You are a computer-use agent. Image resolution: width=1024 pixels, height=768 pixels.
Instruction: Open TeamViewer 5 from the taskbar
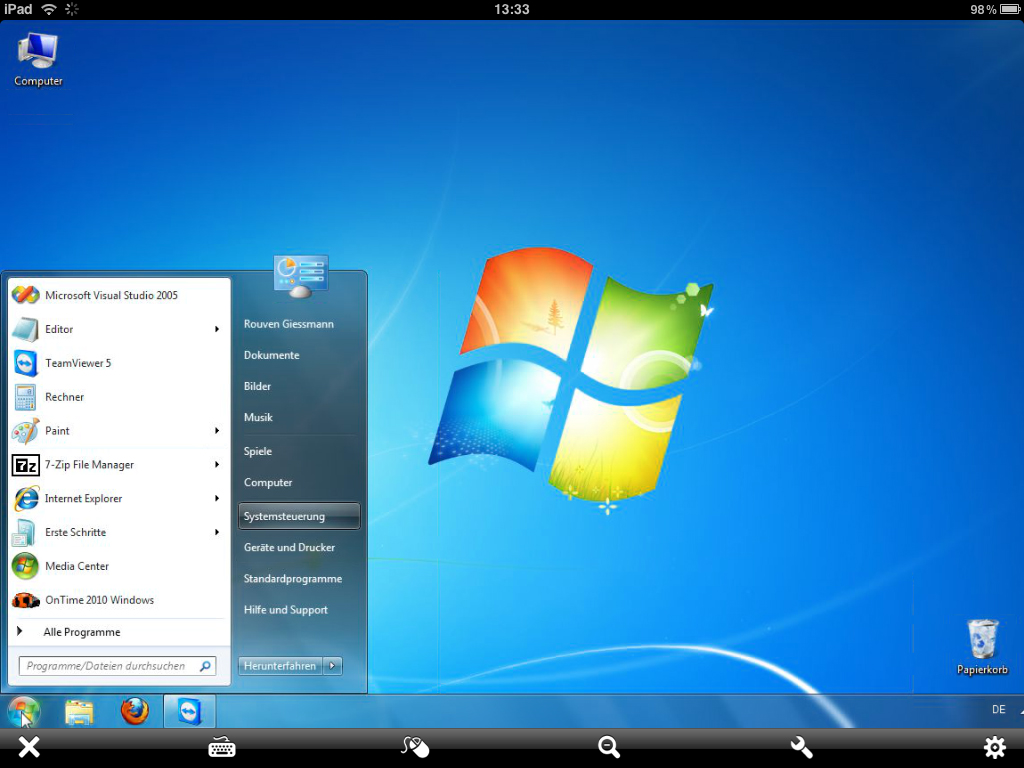tap(189, 711)
